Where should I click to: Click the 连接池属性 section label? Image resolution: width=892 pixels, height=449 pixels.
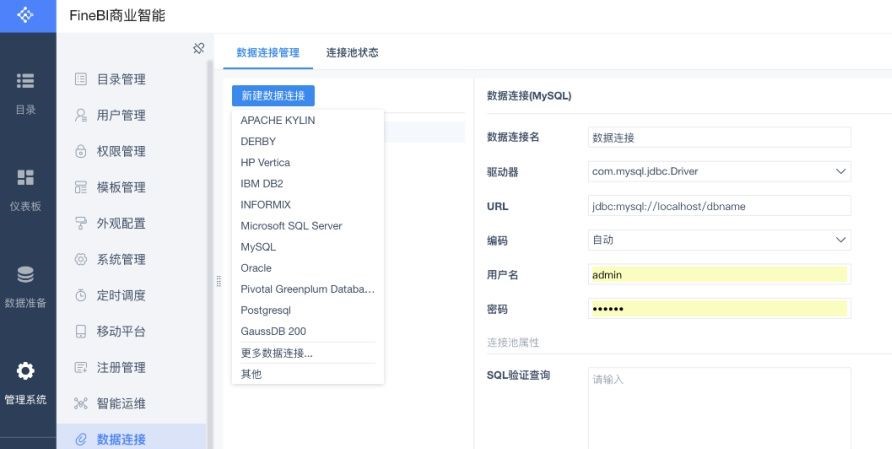tap(513, 343)
